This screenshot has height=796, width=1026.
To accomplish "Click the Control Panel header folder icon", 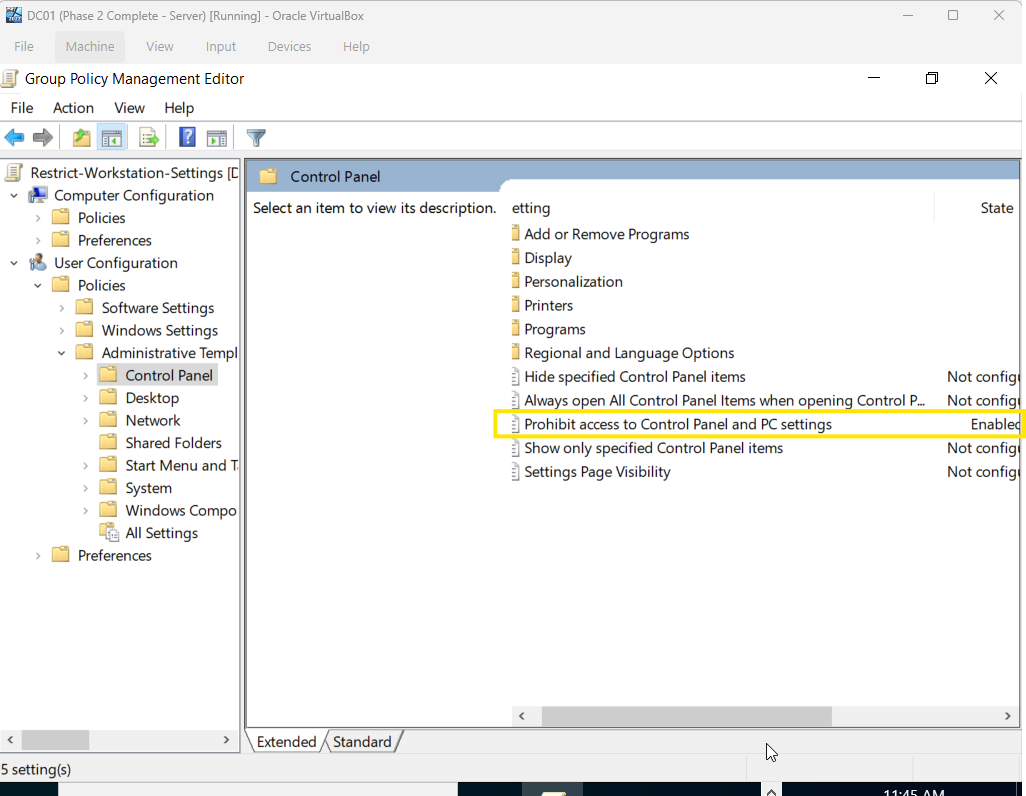I will tap(268, 176).
